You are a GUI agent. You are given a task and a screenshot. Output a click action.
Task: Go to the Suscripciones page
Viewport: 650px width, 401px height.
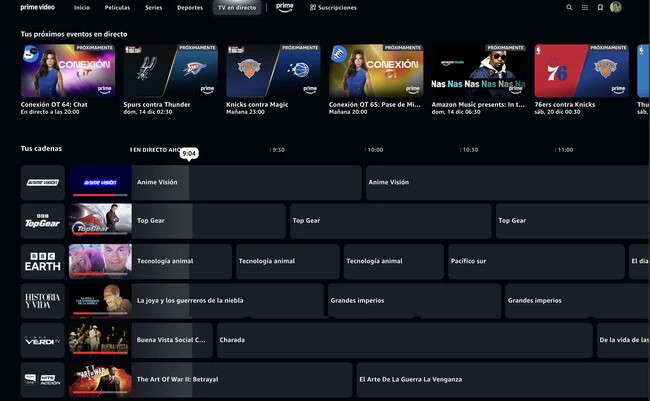click(333, 7)
